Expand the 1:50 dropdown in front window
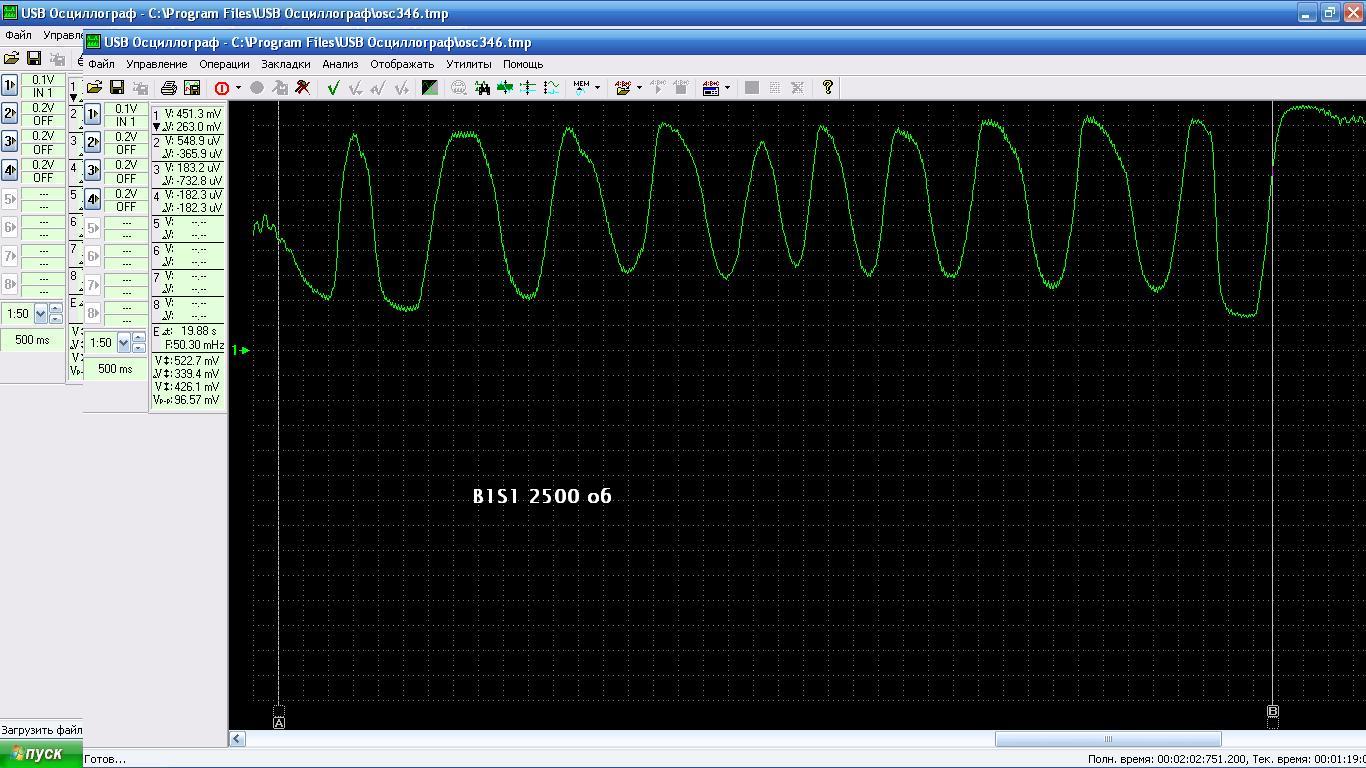The width and height of the screenshot is (1366, 768). point(124,343)
